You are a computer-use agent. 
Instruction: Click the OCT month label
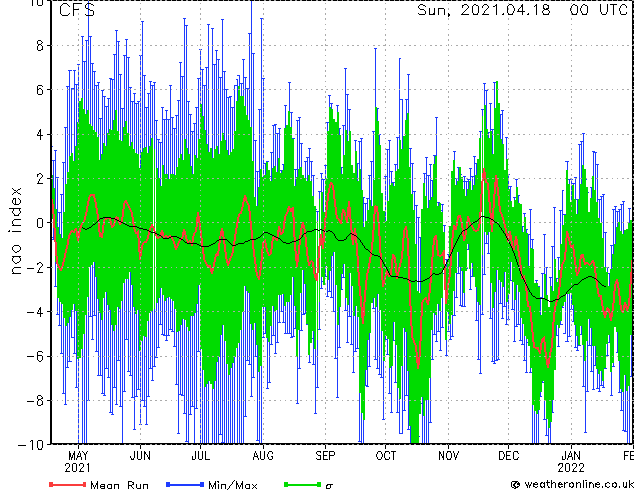point(386,456)
